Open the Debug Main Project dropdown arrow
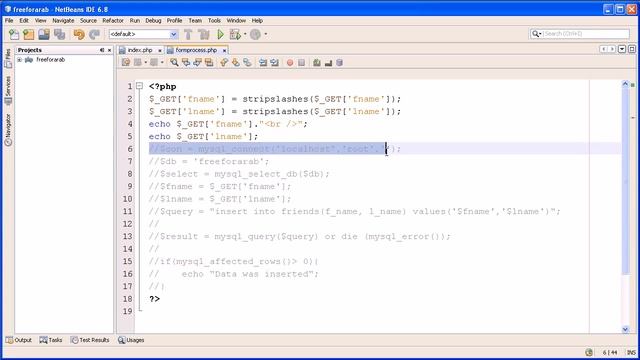This screenshot has height=360, width=640. pos(245,34)
